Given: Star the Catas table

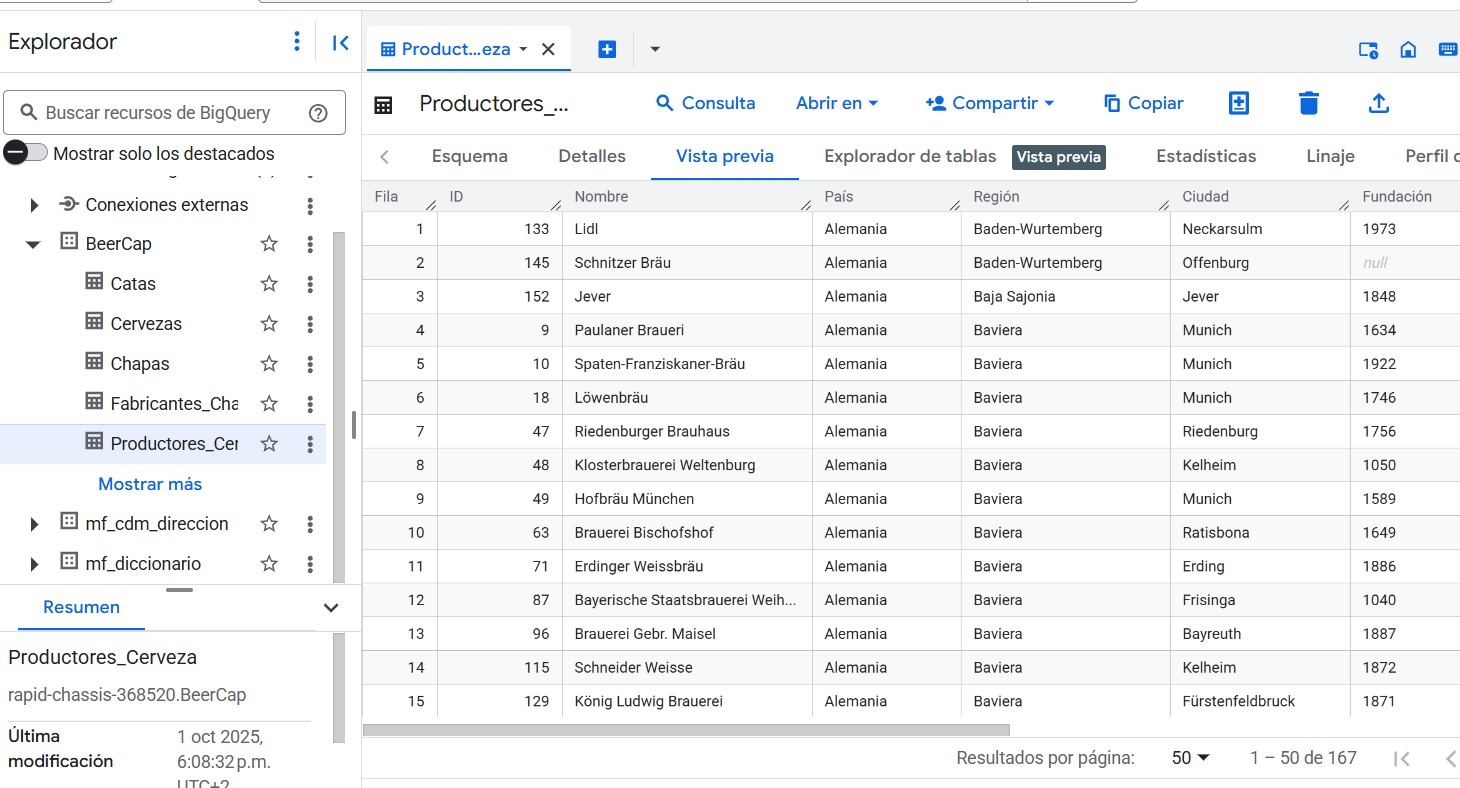Looking at the screenshot, I should pos(269,284).
